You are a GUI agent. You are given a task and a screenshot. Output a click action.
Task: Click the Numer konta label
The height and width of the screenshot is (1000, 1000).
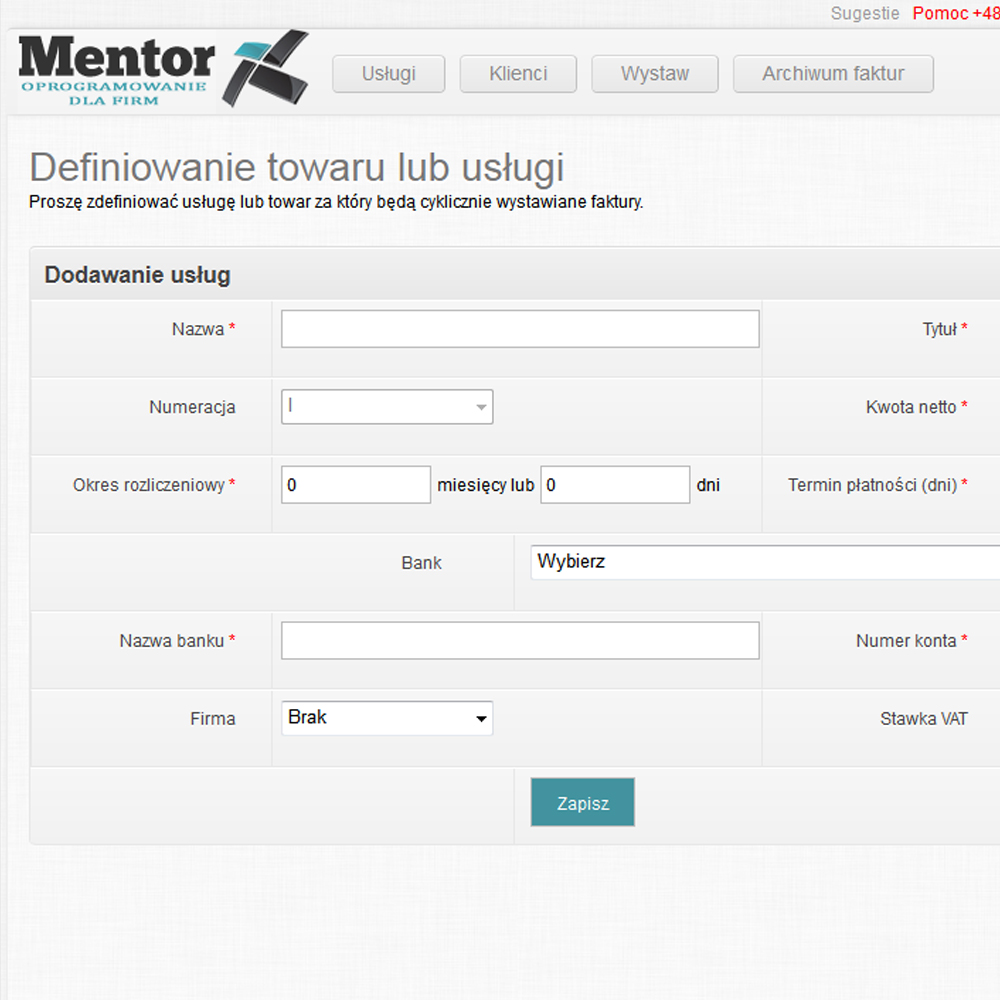click(x=906, y=641)
